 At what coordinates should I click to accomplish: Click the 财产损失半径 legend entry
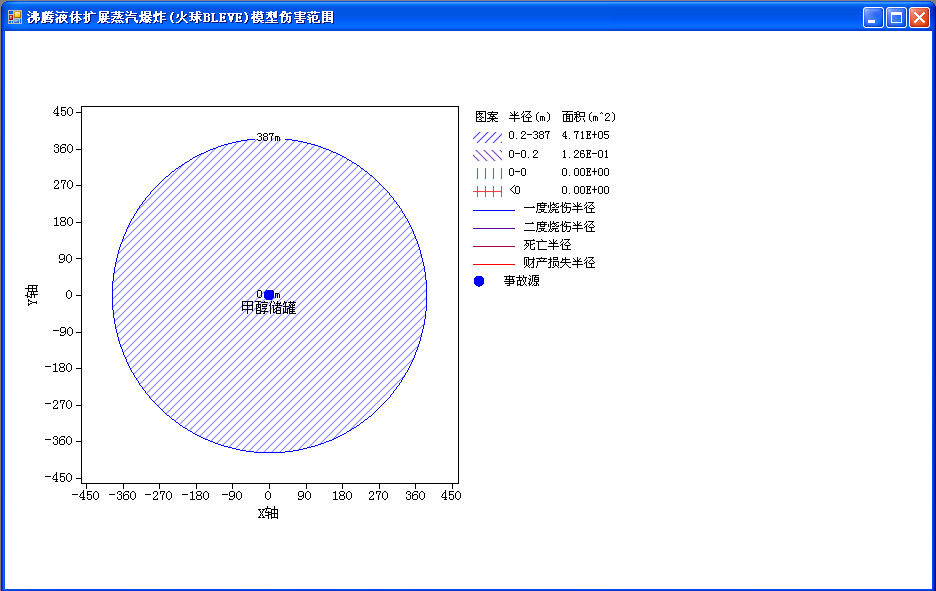point(559,263)
